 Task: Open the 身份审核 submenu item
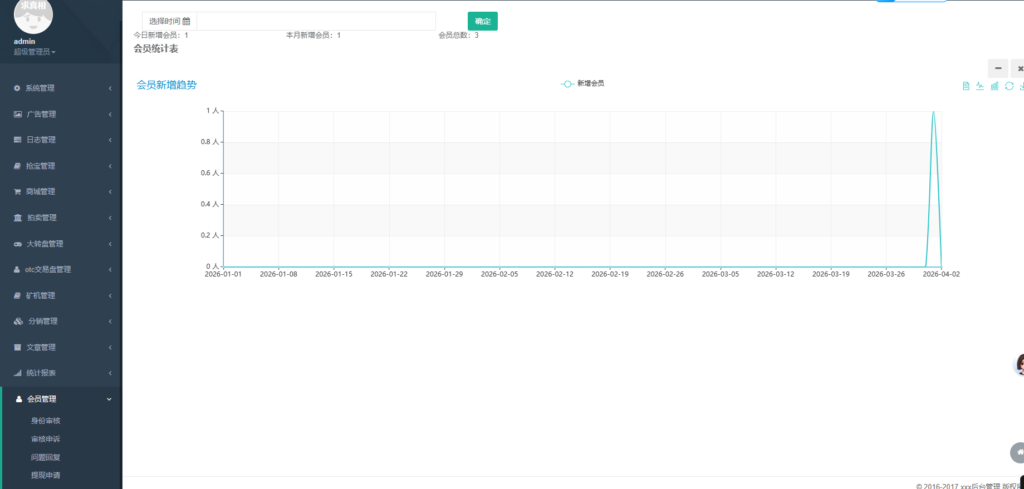(46, 421)
